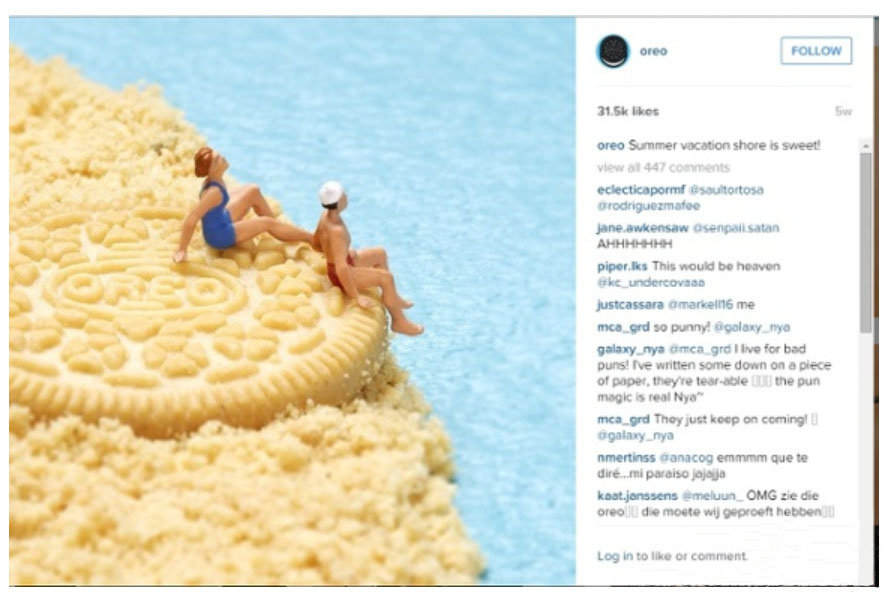Open 31.5k likes list
Image resolution: width=886 pixels, height=599 pixels.
tap(628, 111)
